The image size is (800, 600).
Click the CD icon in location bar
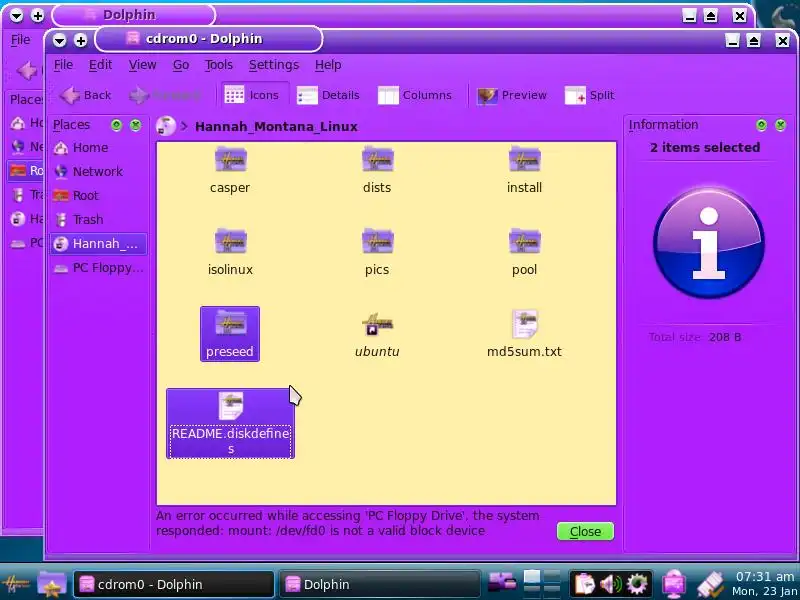pyautogui.click(x=166, y=126)
